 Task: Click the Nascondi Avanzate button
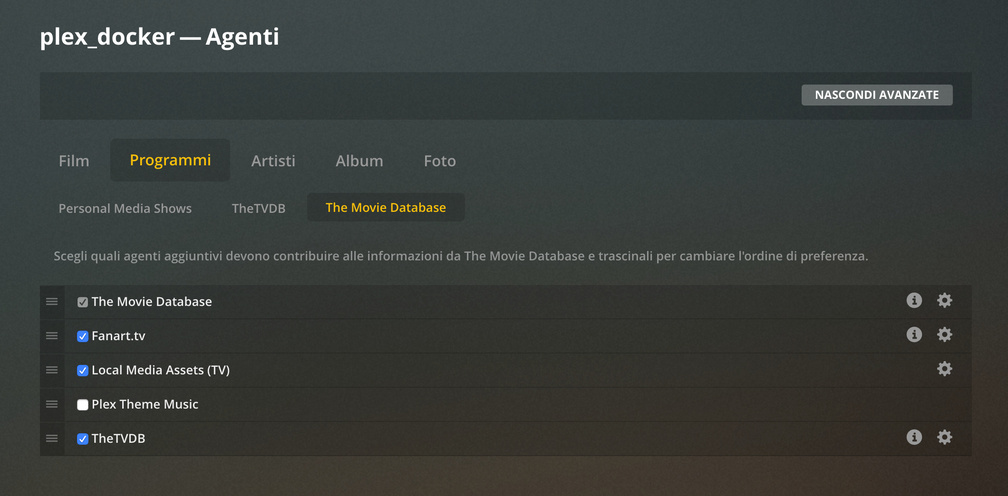pos(876,95)
